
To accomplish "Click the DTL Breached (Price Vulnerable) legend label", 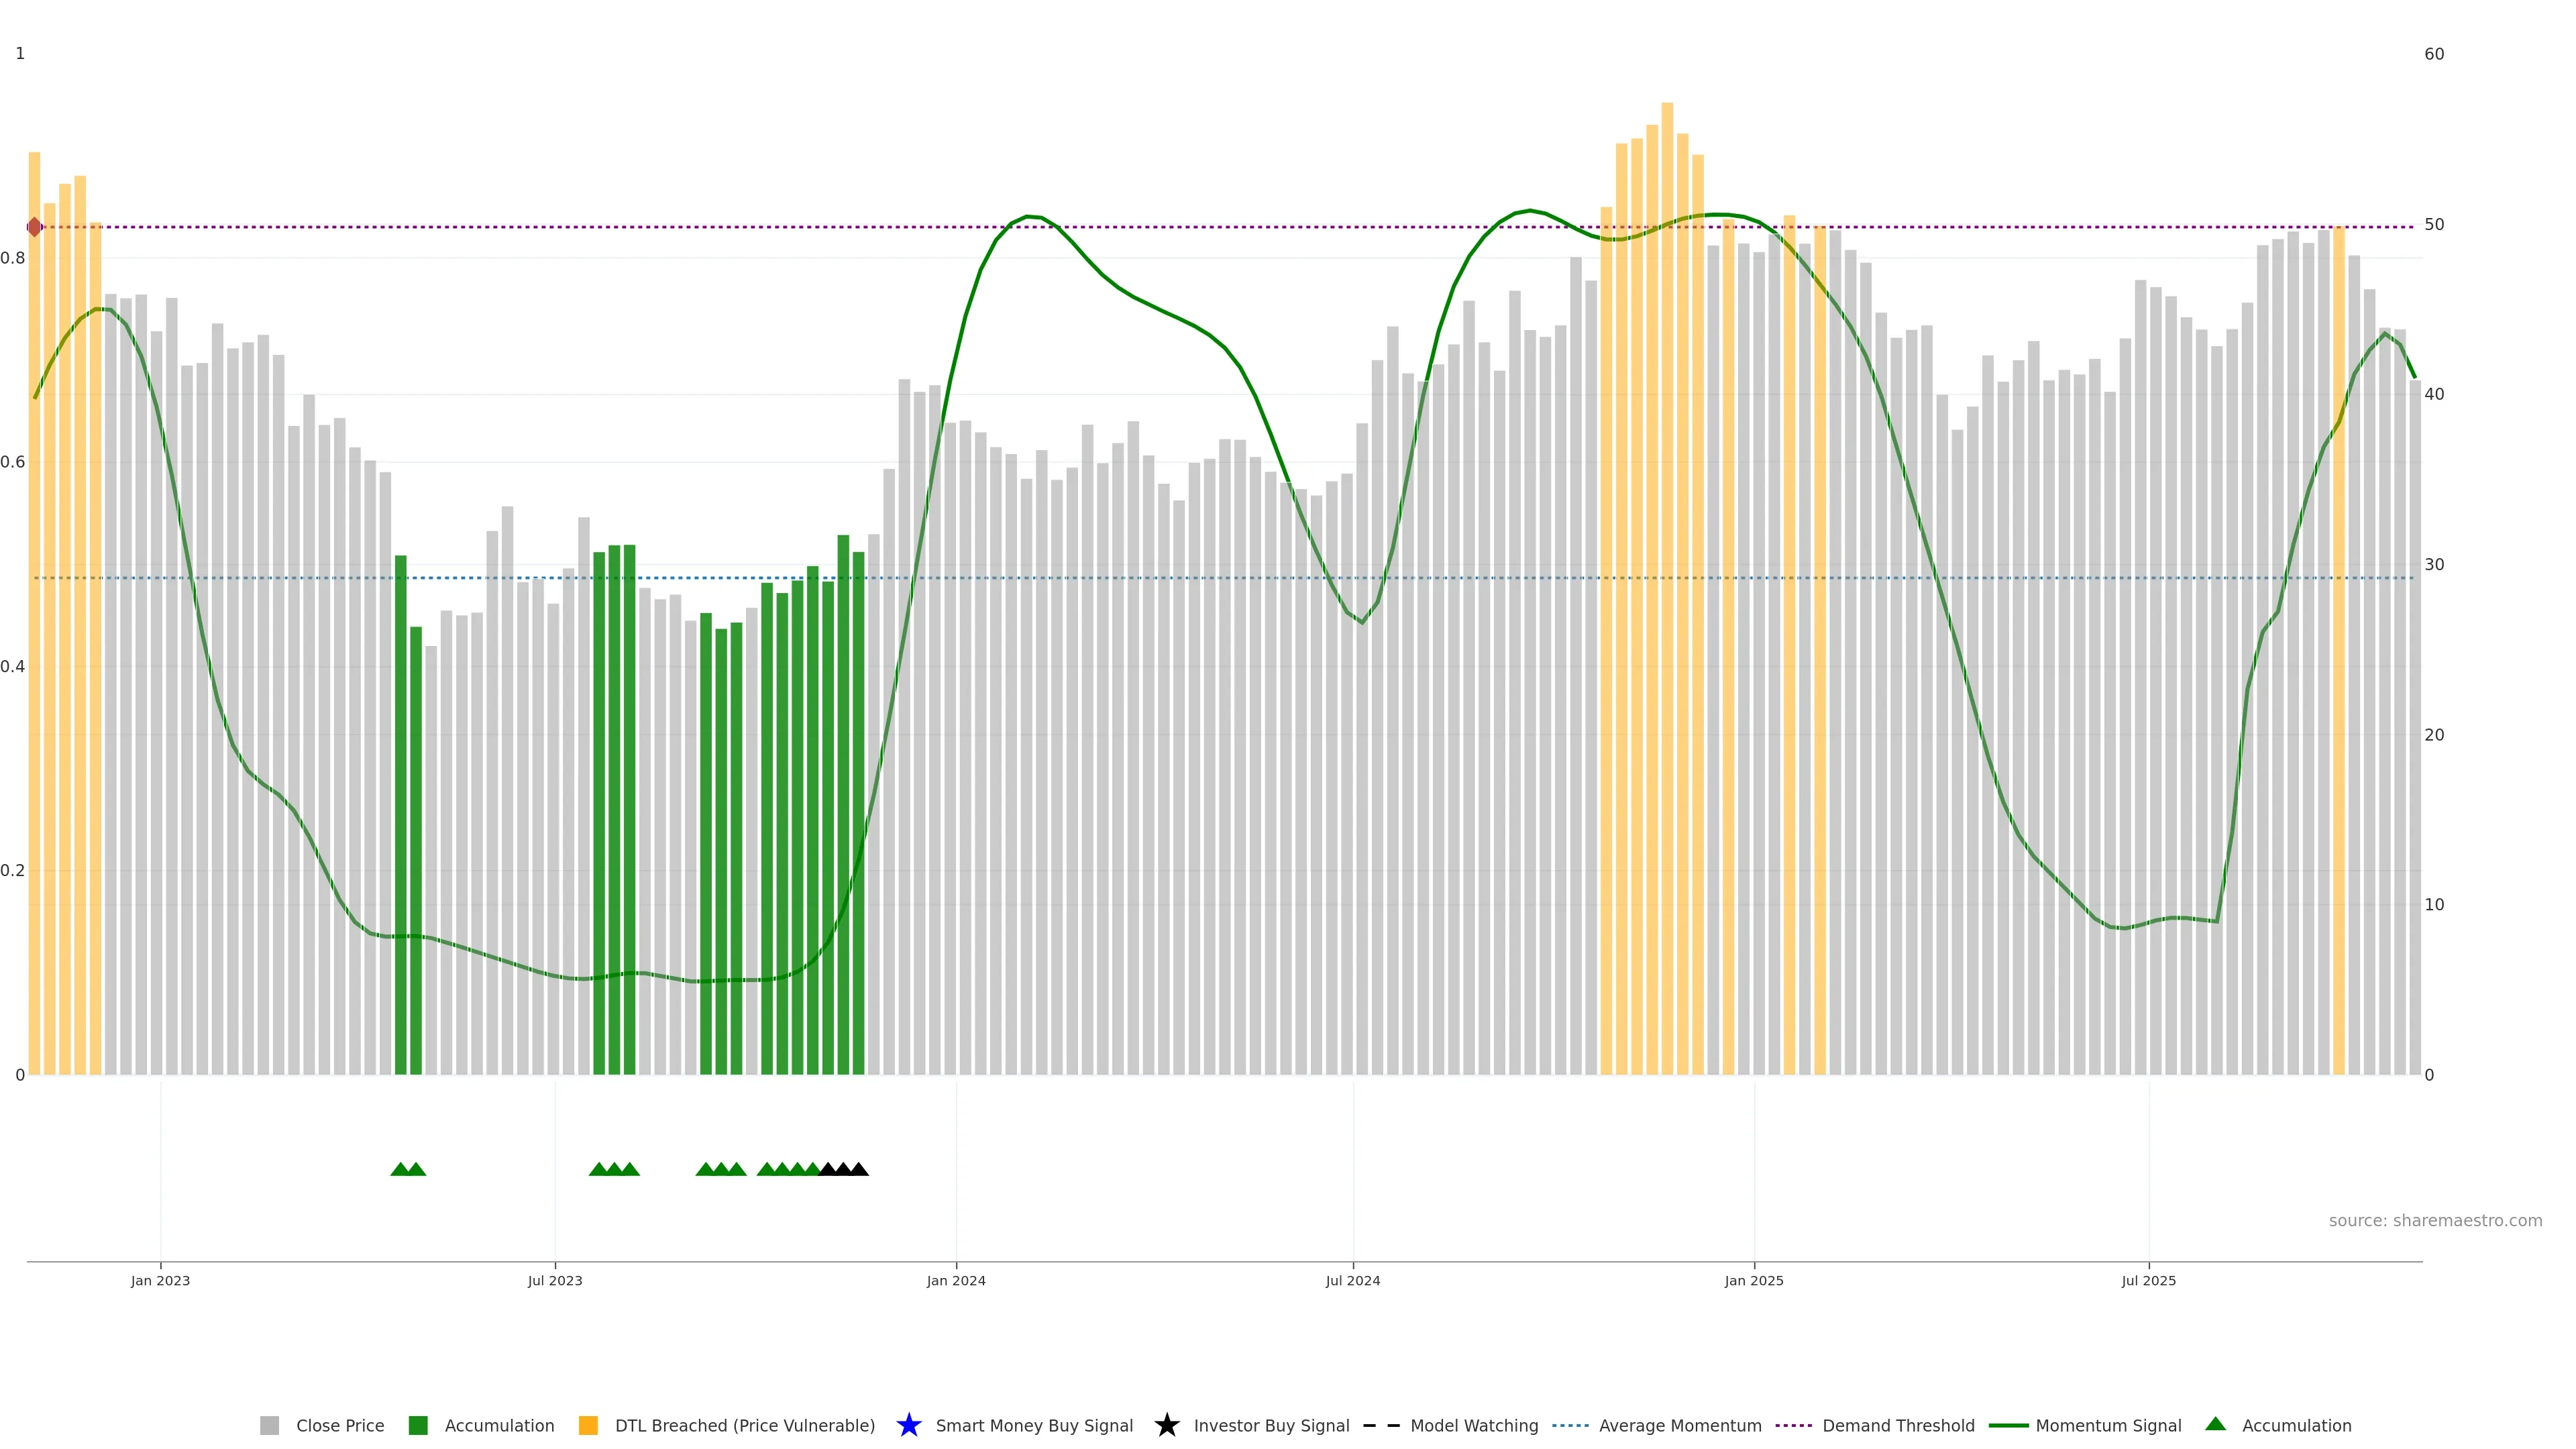I will [744, 1425].
